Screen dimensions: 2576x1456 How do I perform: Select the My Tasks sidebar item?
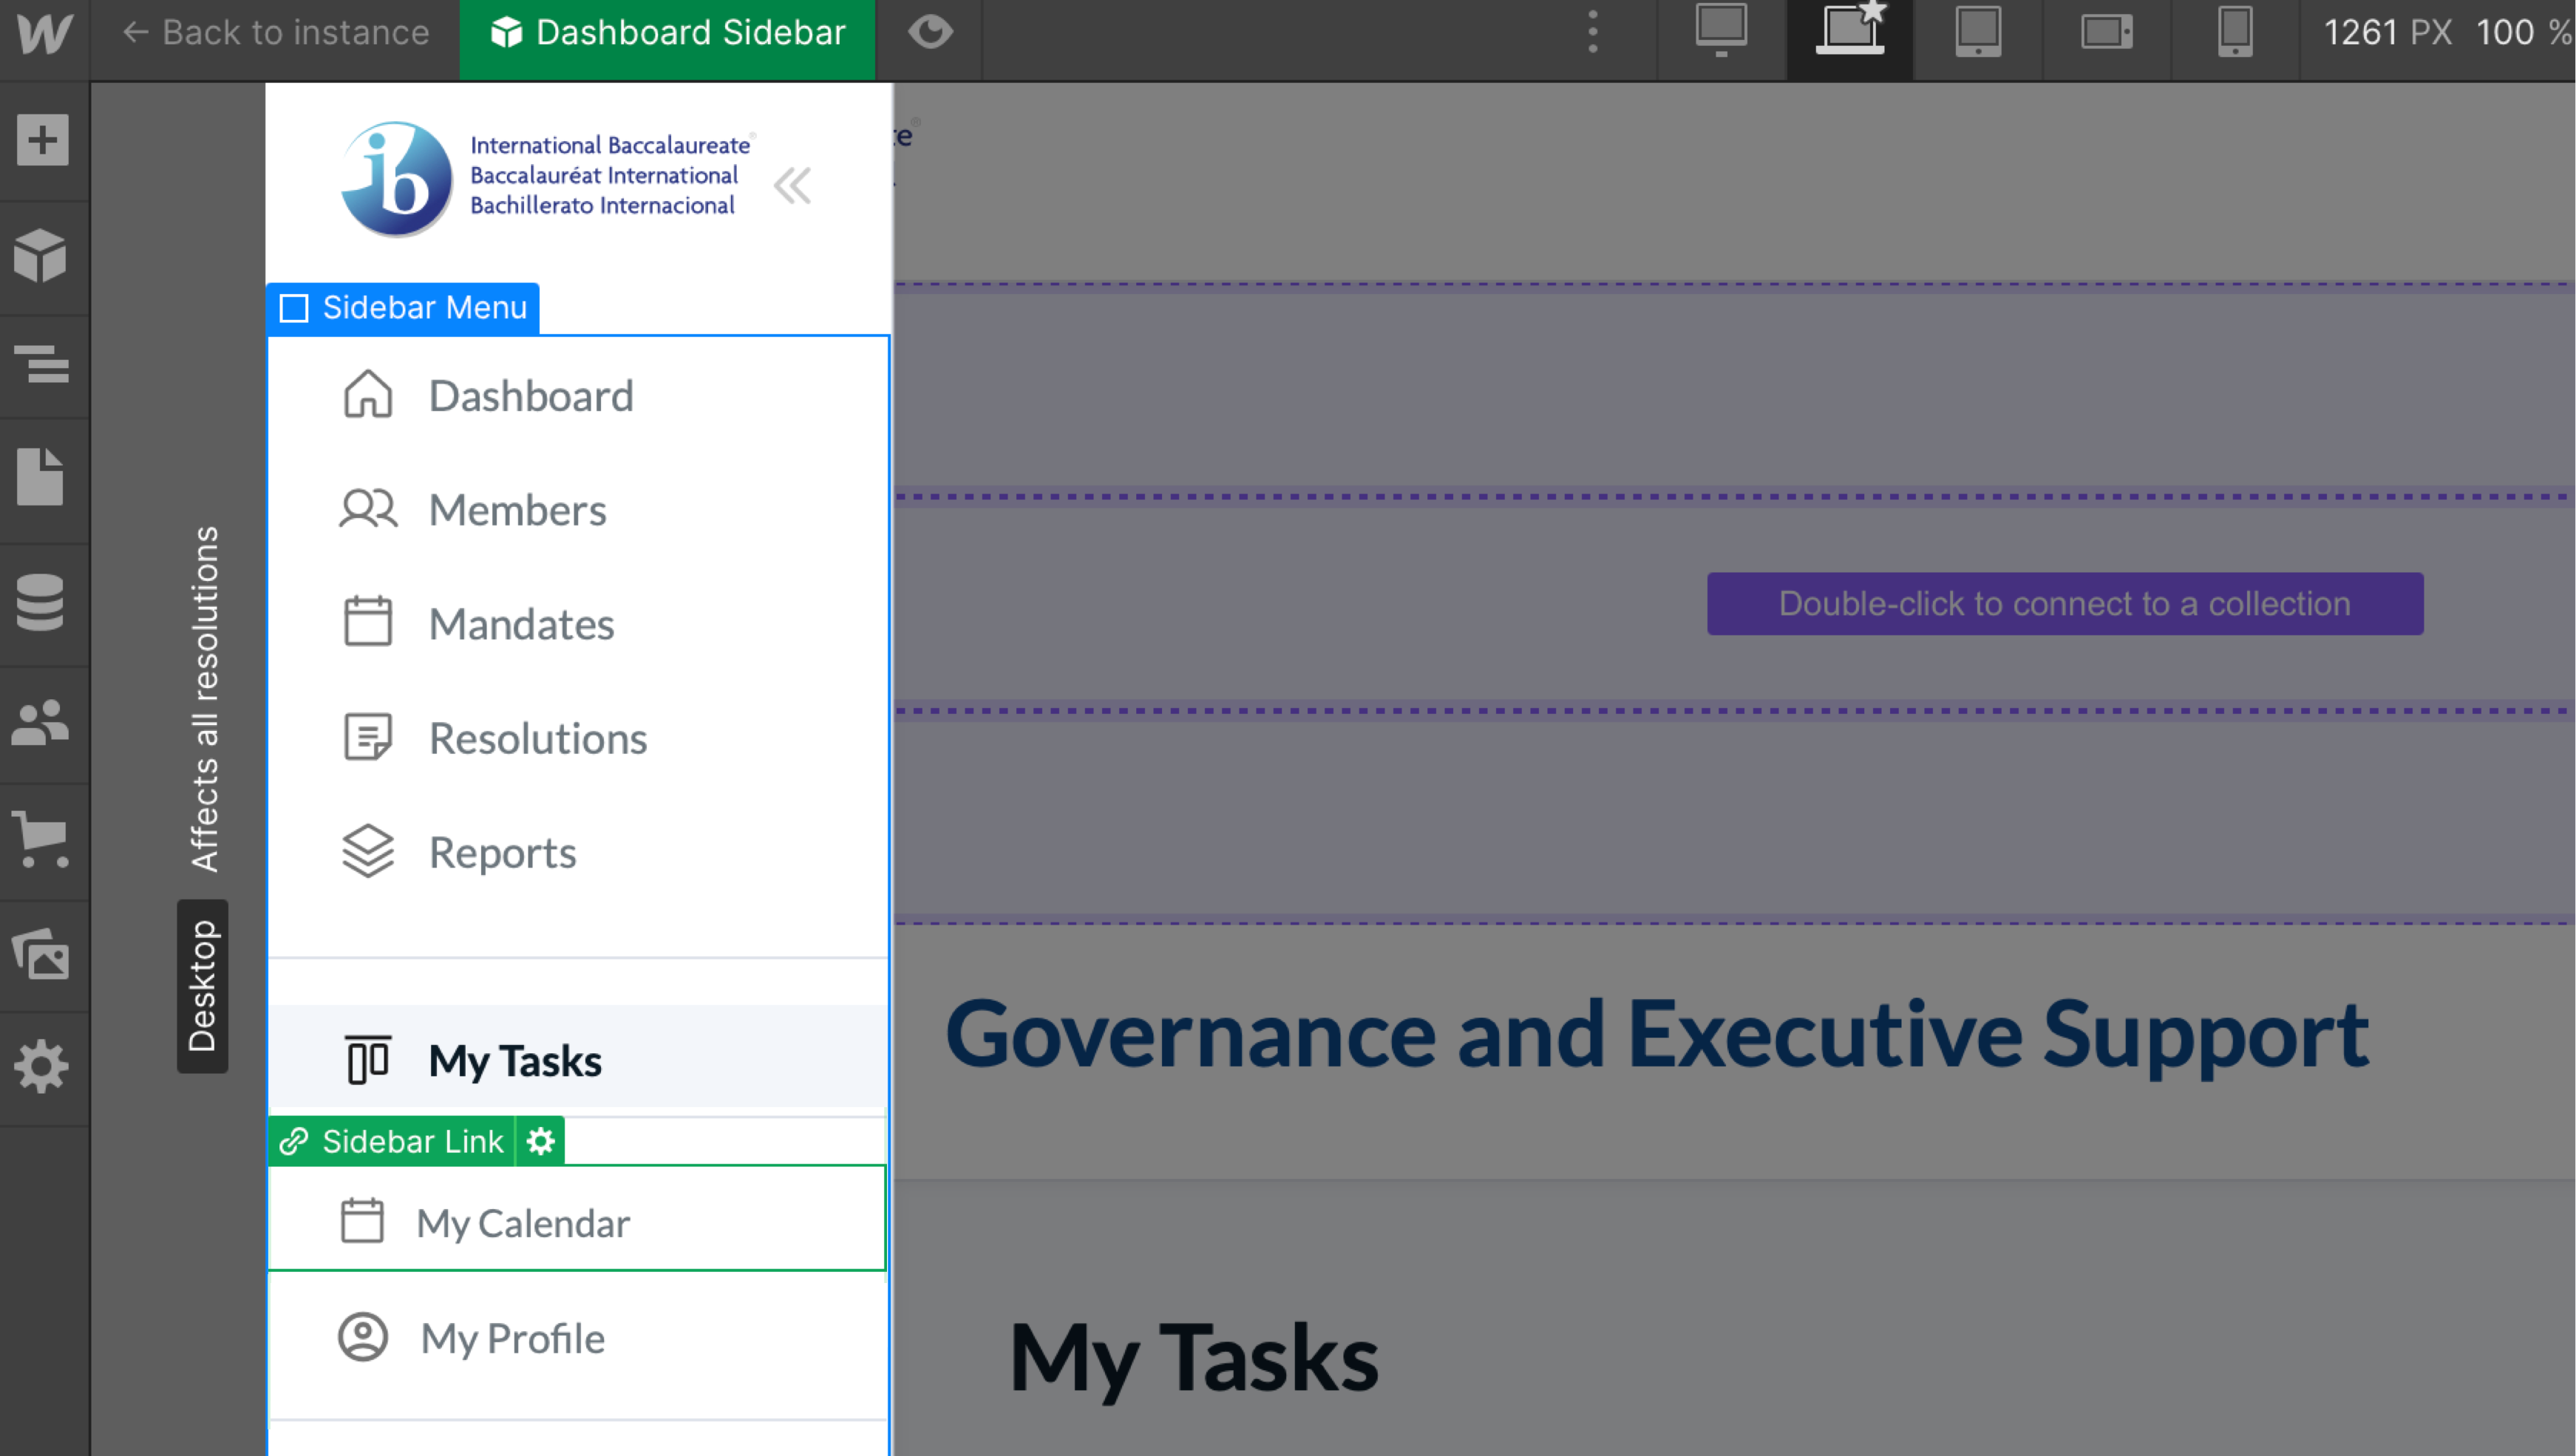click(514, 1060)
